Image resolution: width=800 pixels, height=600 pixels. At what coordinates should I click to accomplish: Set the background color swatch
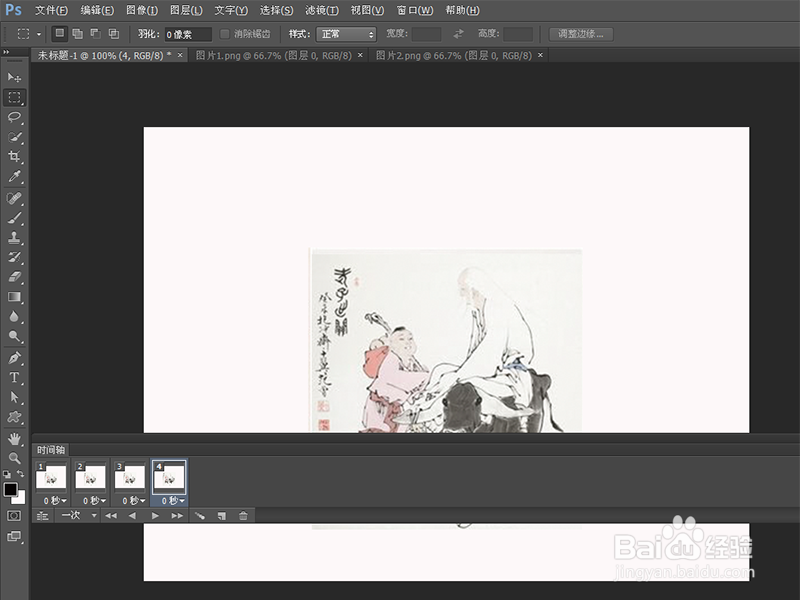20,498
